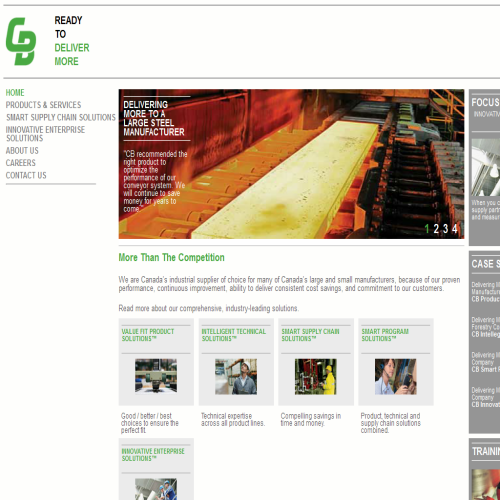Click 'Compelling savings in time and money' text
The image size is (500, 500).
coord(311,420)
